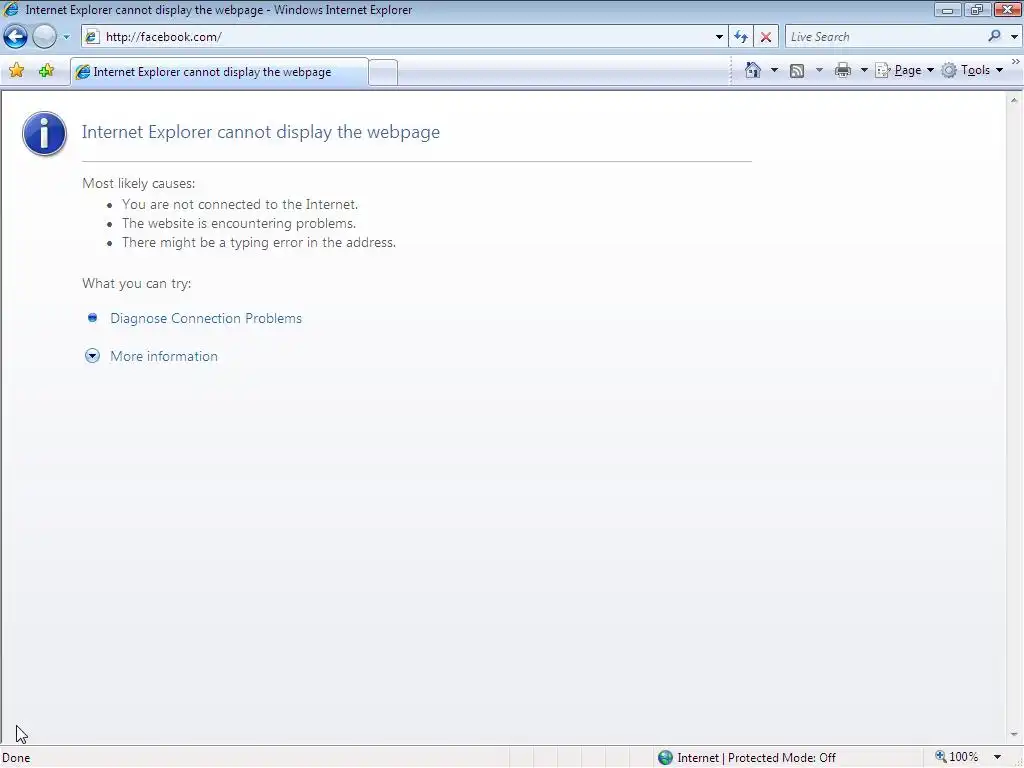Open the search provider options dropdown
Viewport: 1024px width, 768px height.
(1014, 37)
